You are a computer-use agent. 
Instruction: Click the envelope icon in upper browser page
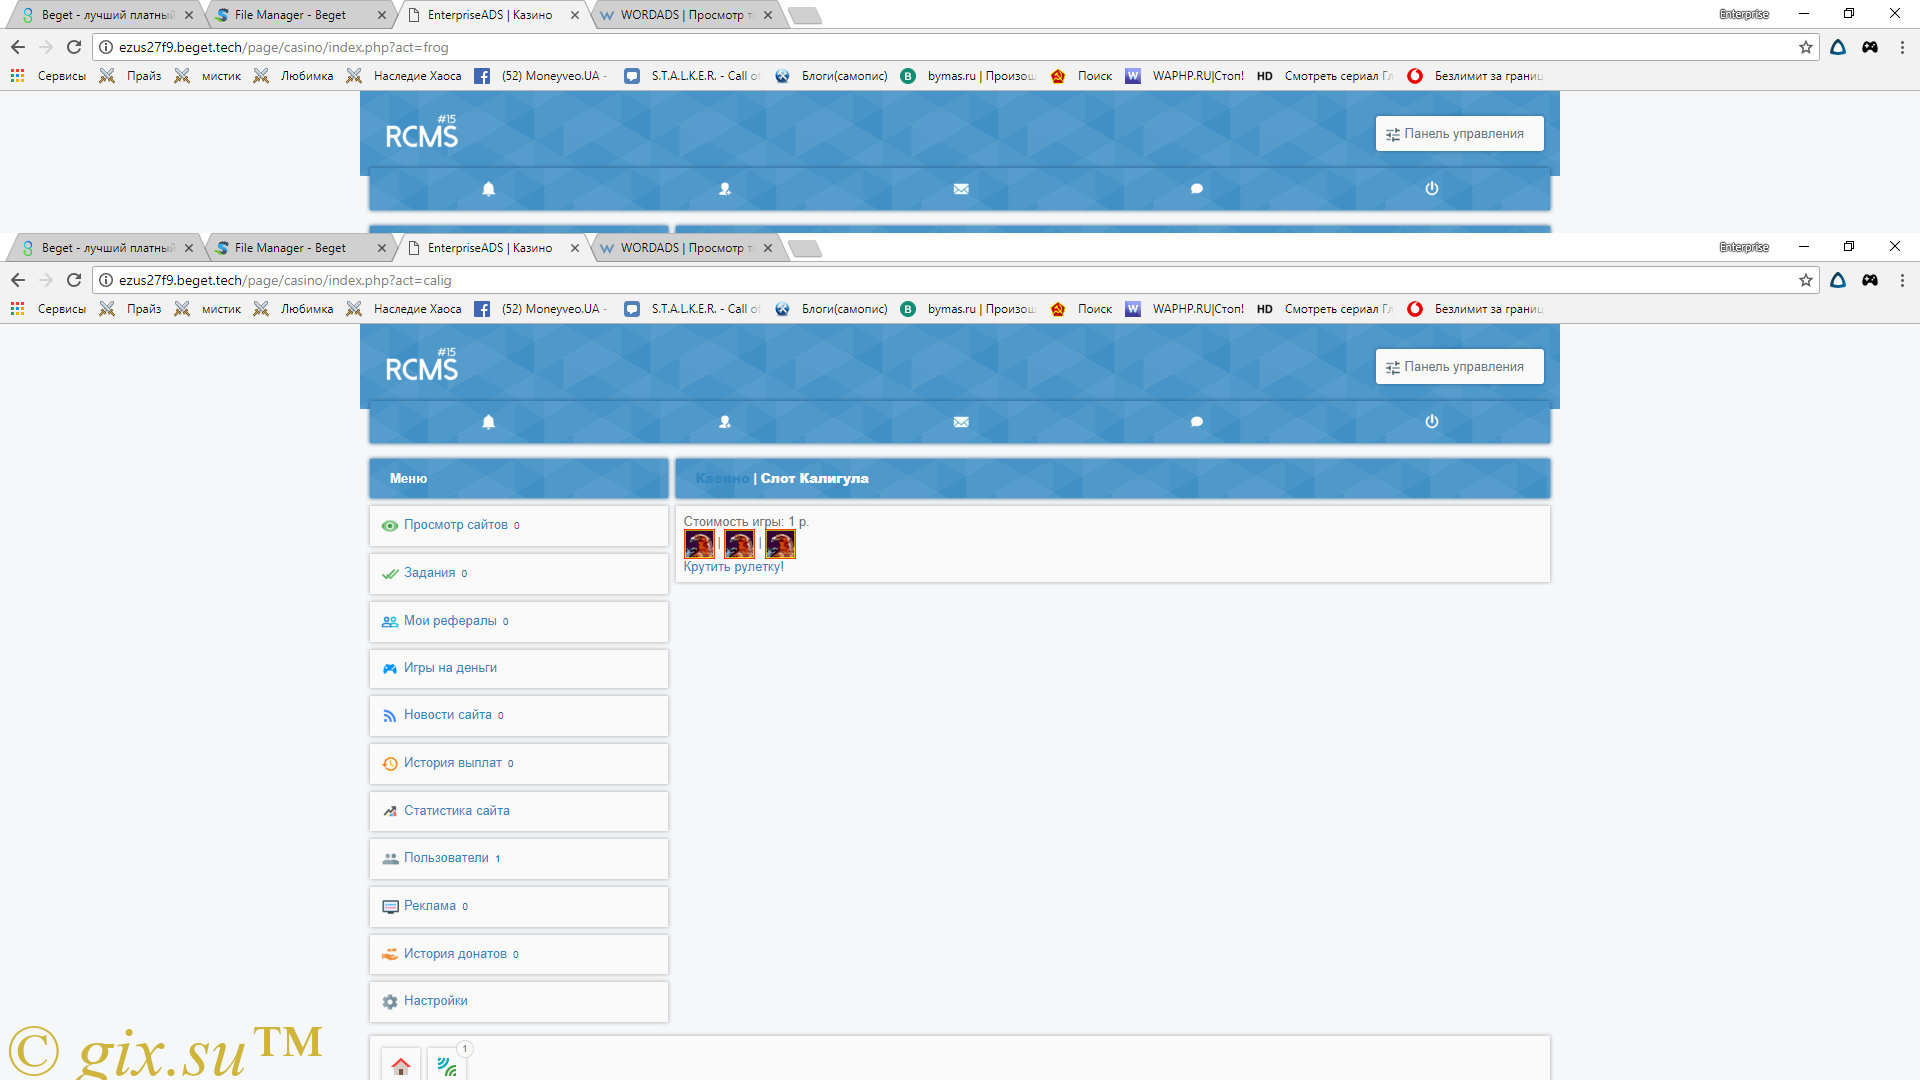point(961,189)
